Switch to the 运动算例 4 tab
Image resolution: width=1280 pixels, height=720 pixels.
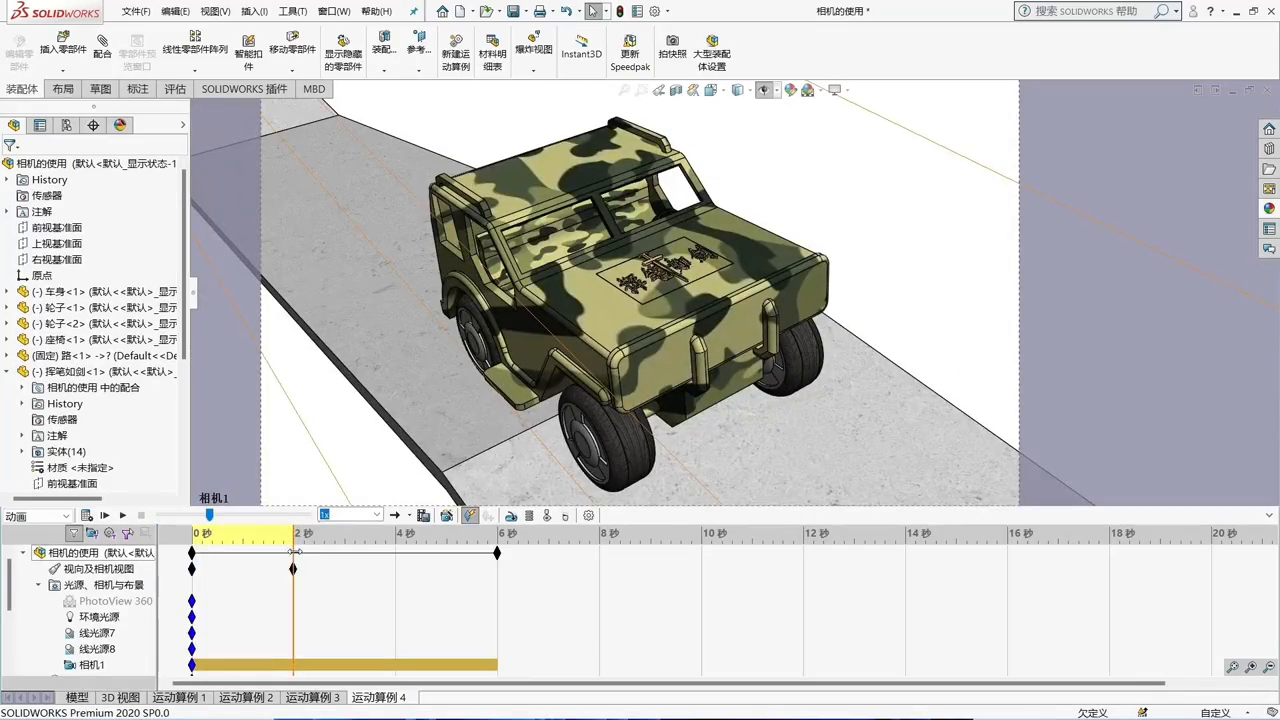378,697
